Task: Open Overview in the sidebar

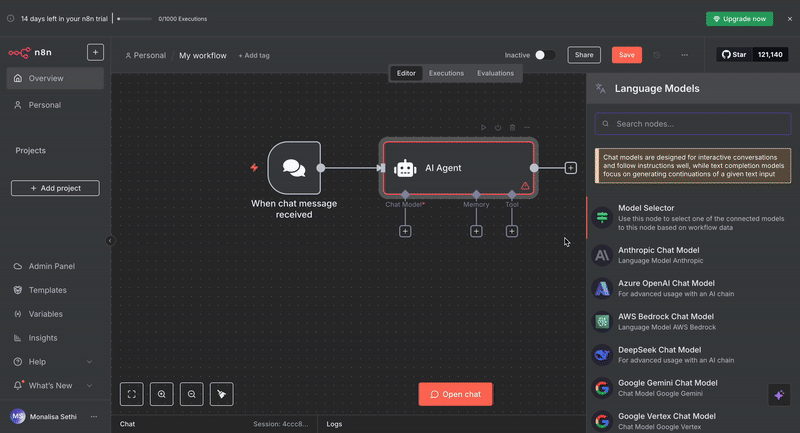Action: (x=55, y=79)
